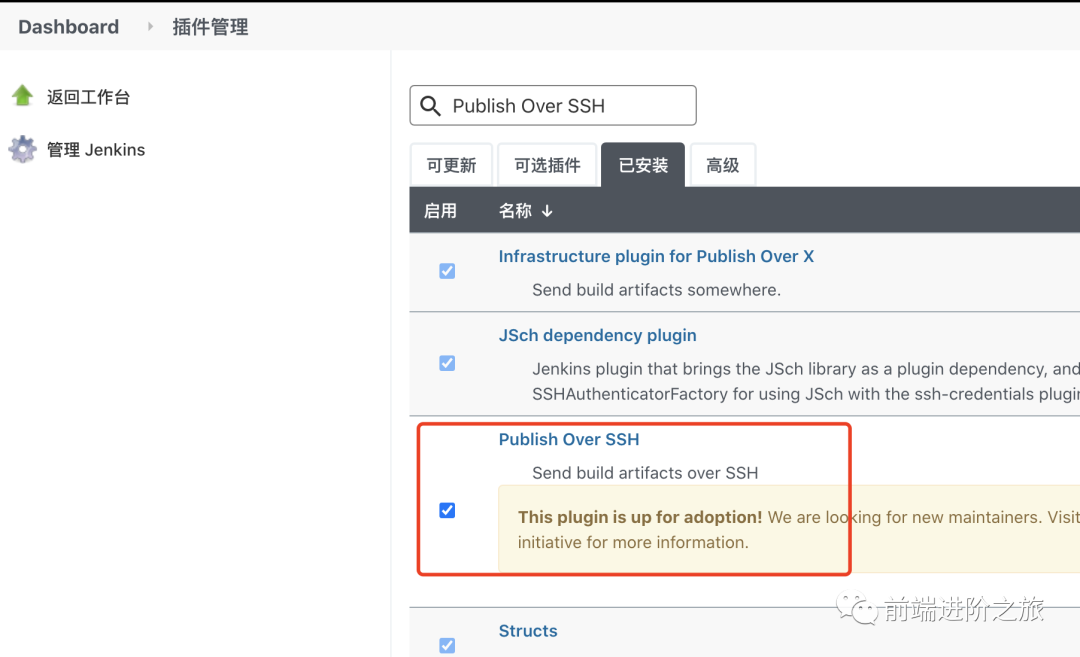1080x657 pixels.
Task: Open Infrastructure plugin for Publish Over X
Action: pos(656,256)
